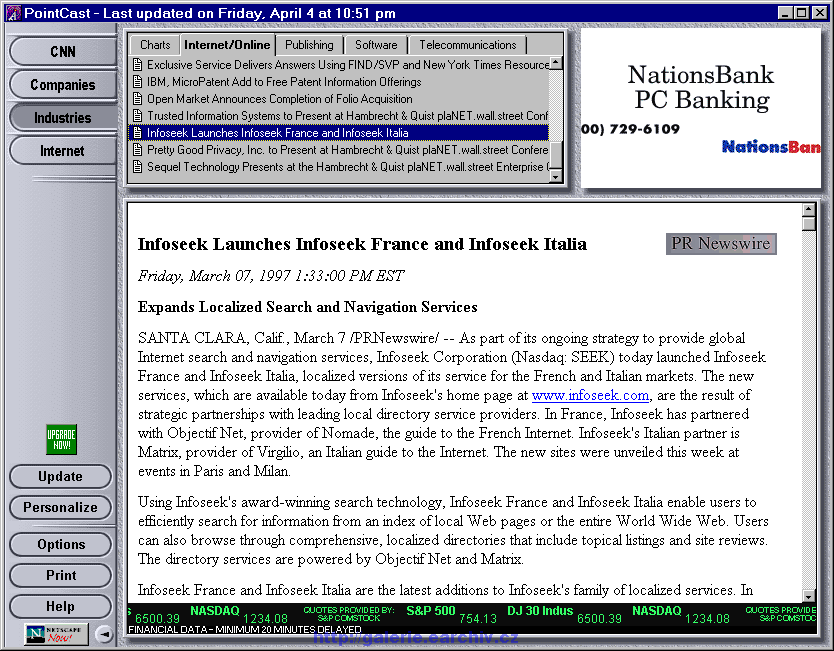The width and height of the screenshot is (834, 651).
Task: Close the PointCast window
Action: (820, 13)
